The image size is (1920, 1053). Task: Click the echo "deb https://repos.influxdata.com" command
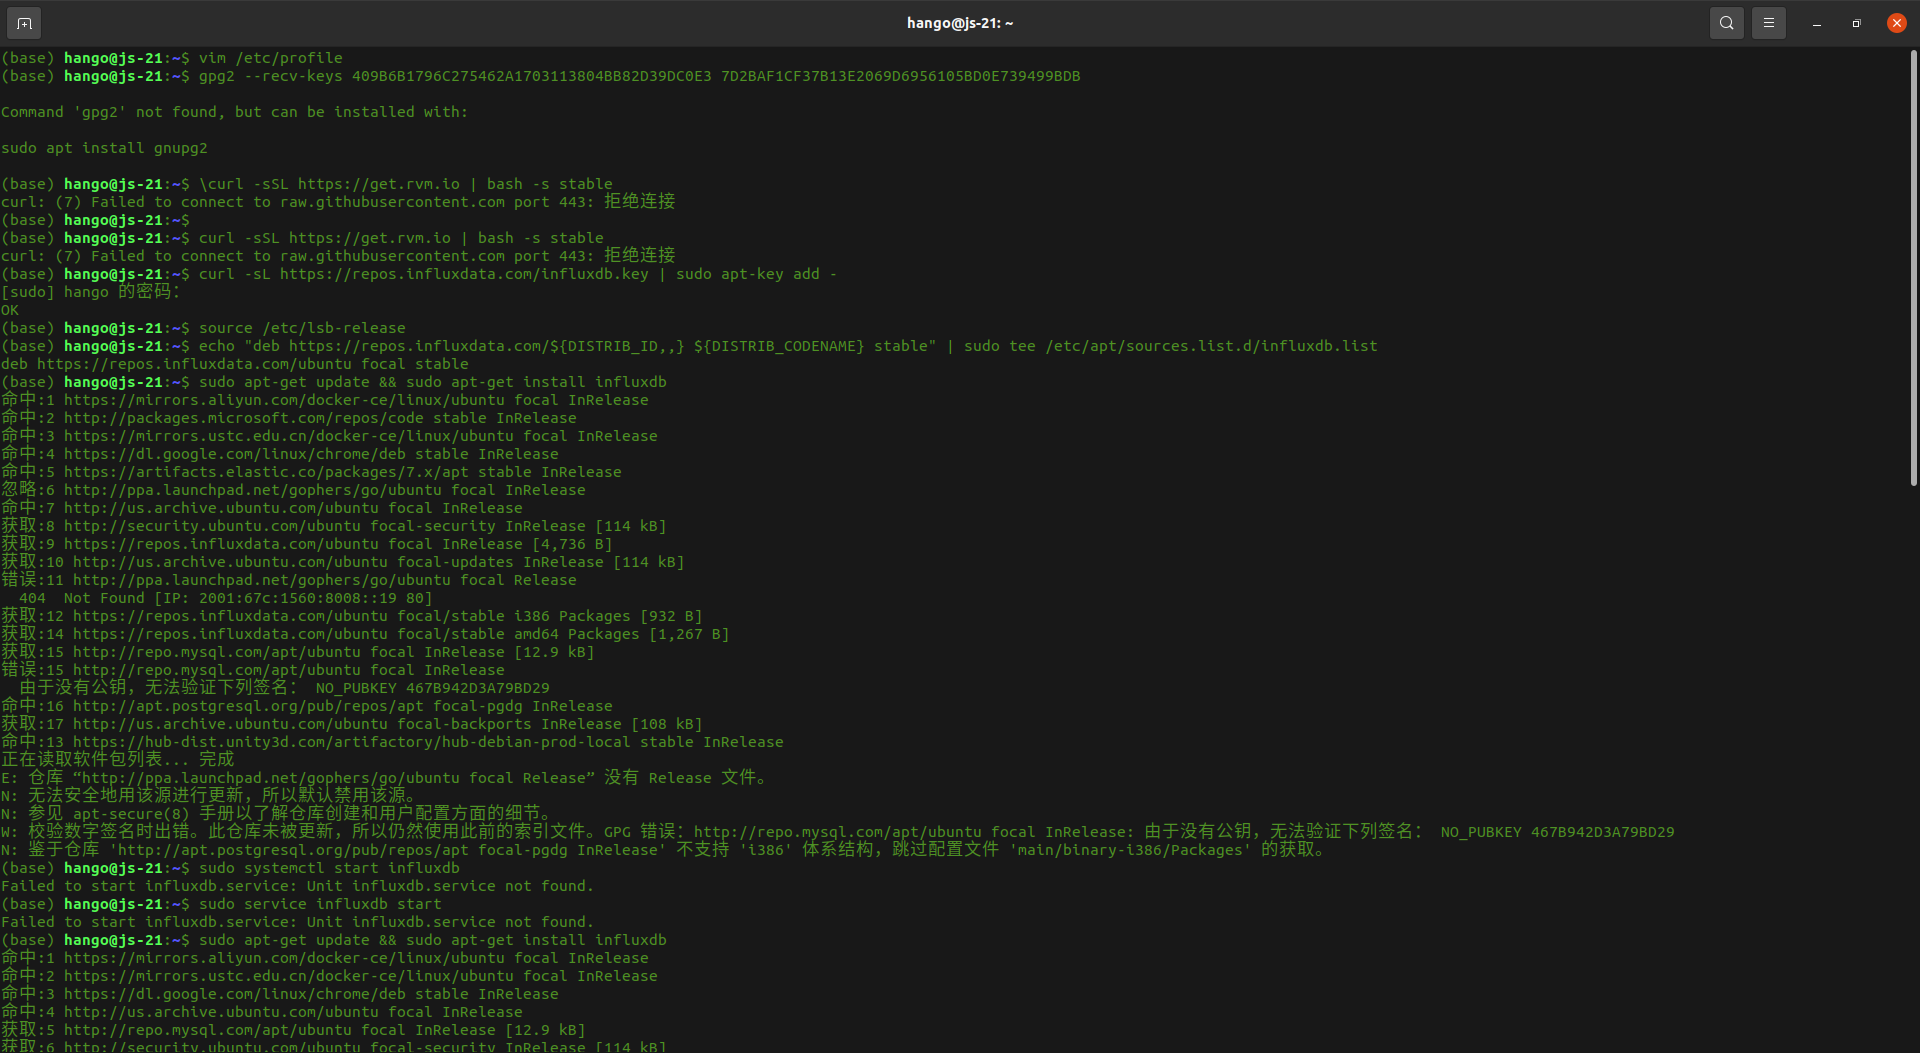pyautogui.click(x=788, y=346)
